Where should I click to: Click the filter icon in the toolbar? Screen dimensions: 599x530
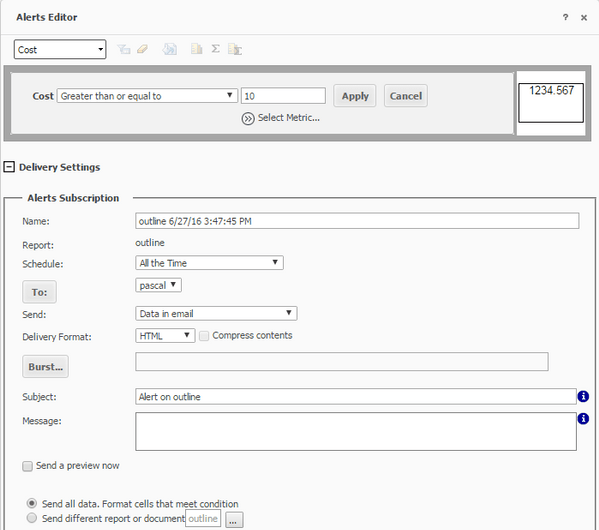123,49
